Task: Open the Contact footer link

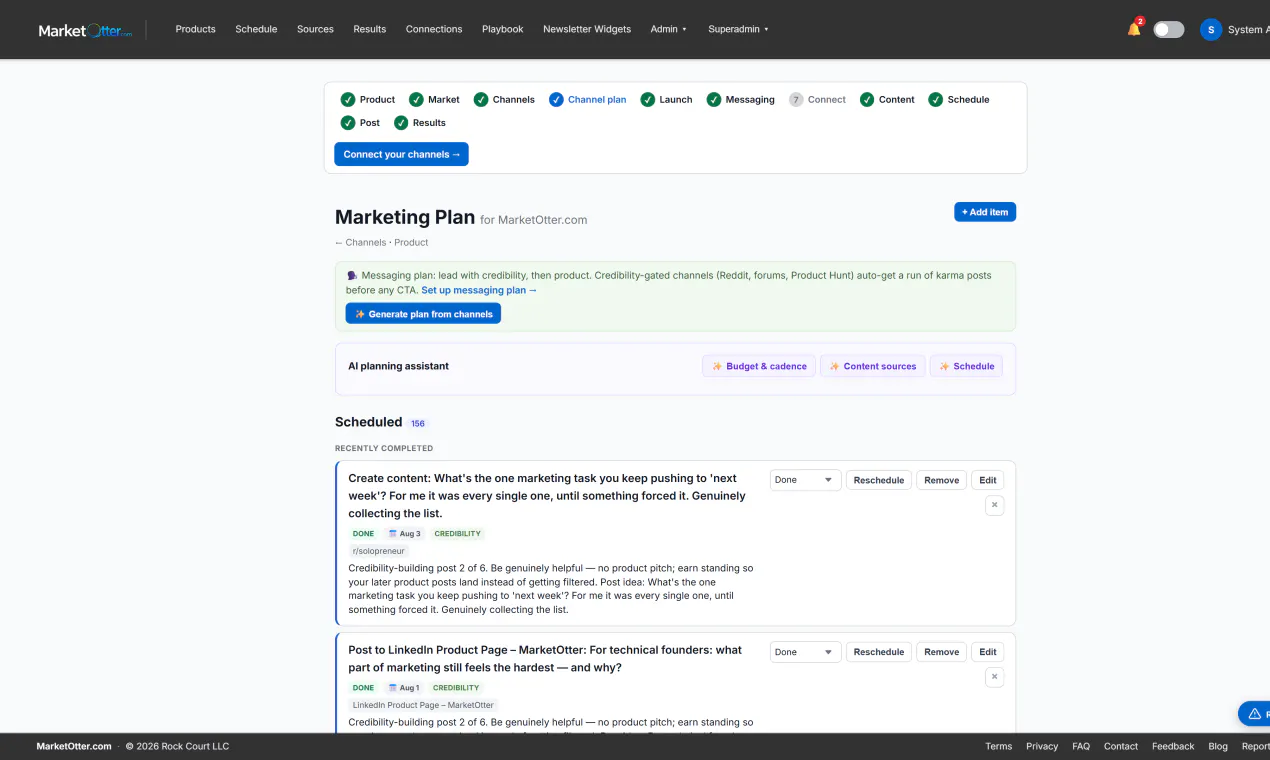Action: click(1121, 746)
